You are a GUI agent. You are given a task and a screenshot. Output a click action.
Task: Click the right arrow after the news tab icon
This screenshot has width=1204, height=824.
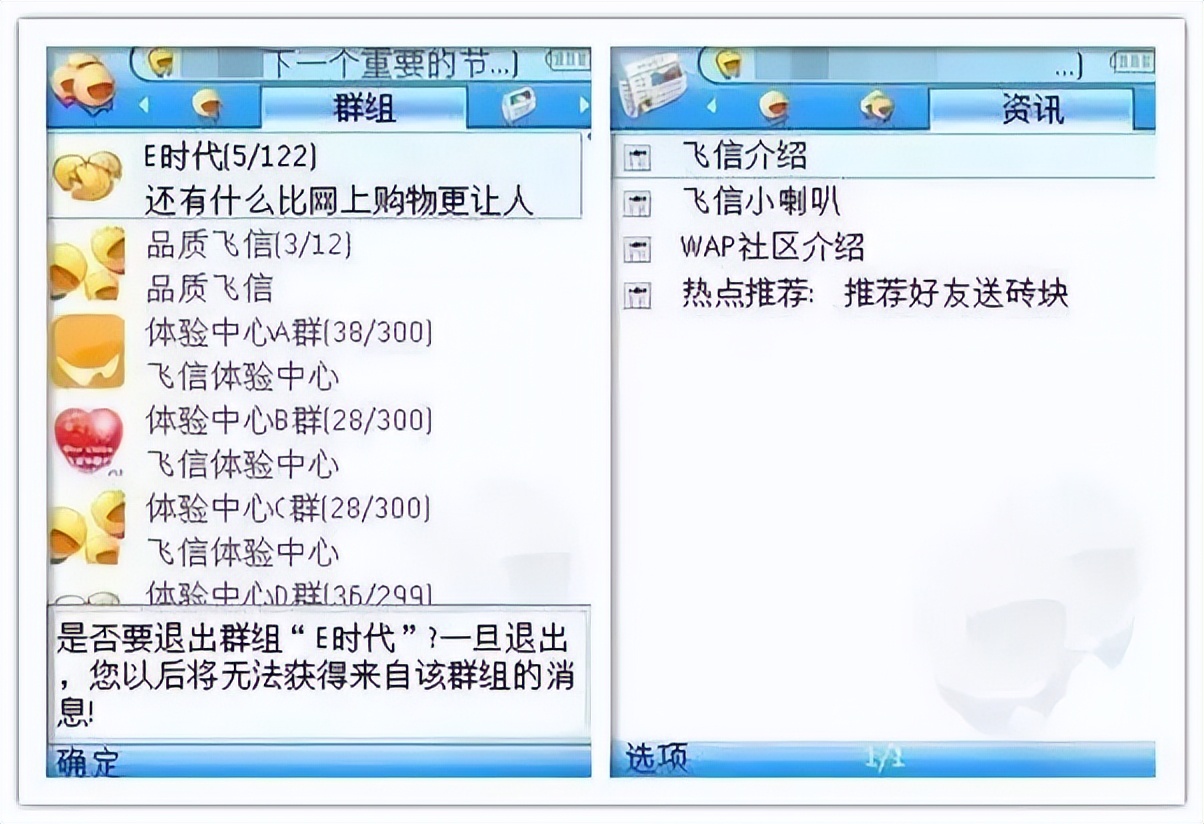pos(584,105)
